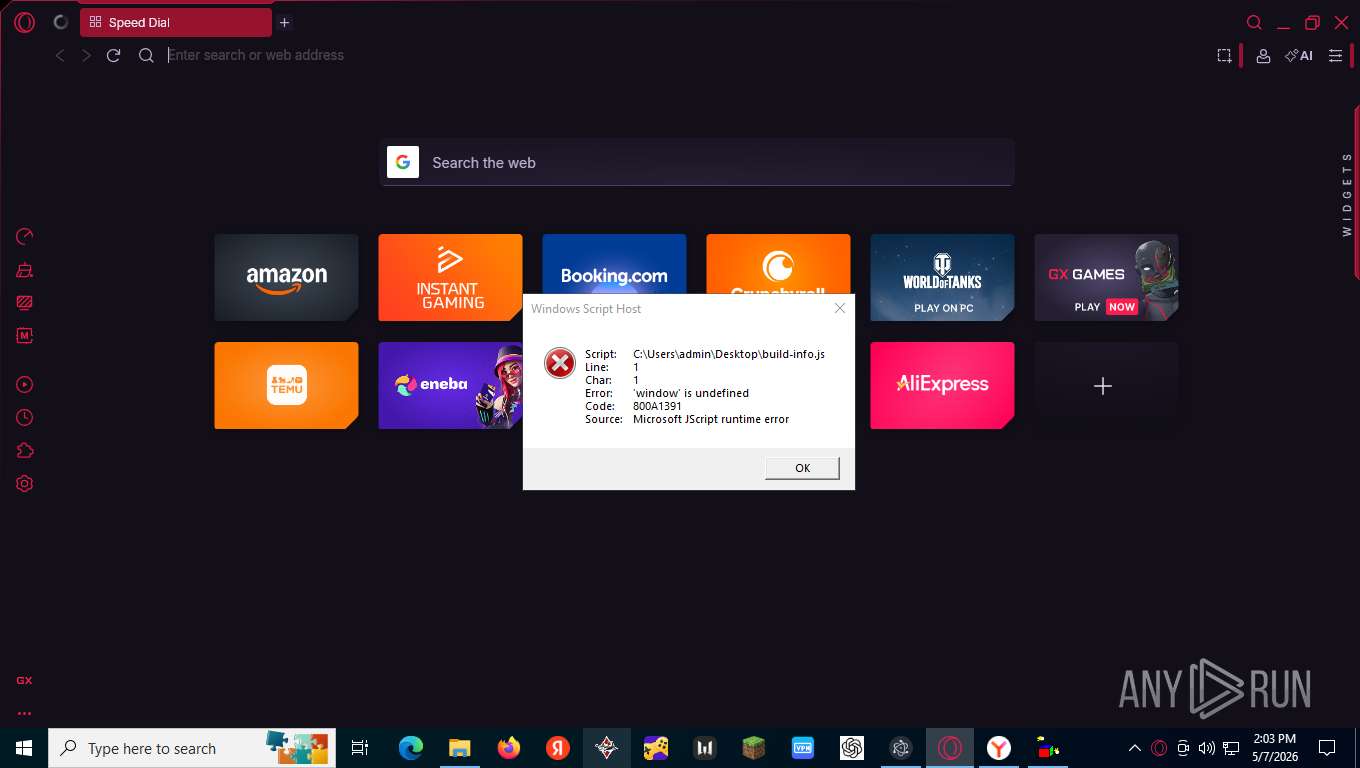
Task: Open the Temu speed dial tile
Action: pos(286,385)
